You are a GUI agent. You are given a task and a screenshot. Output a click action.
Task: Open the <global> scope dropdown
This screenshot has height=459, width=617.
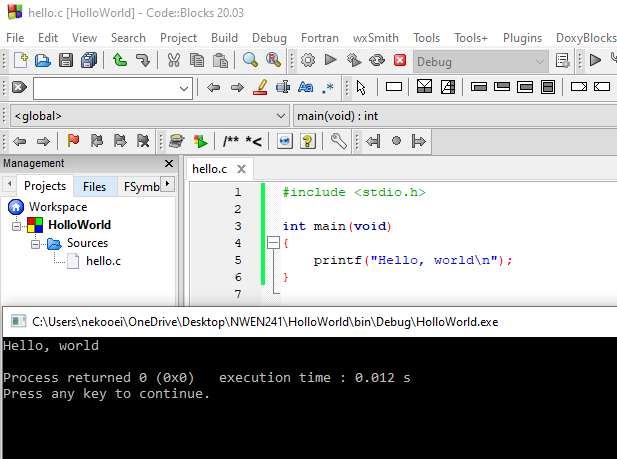click(x=150, y=116)
